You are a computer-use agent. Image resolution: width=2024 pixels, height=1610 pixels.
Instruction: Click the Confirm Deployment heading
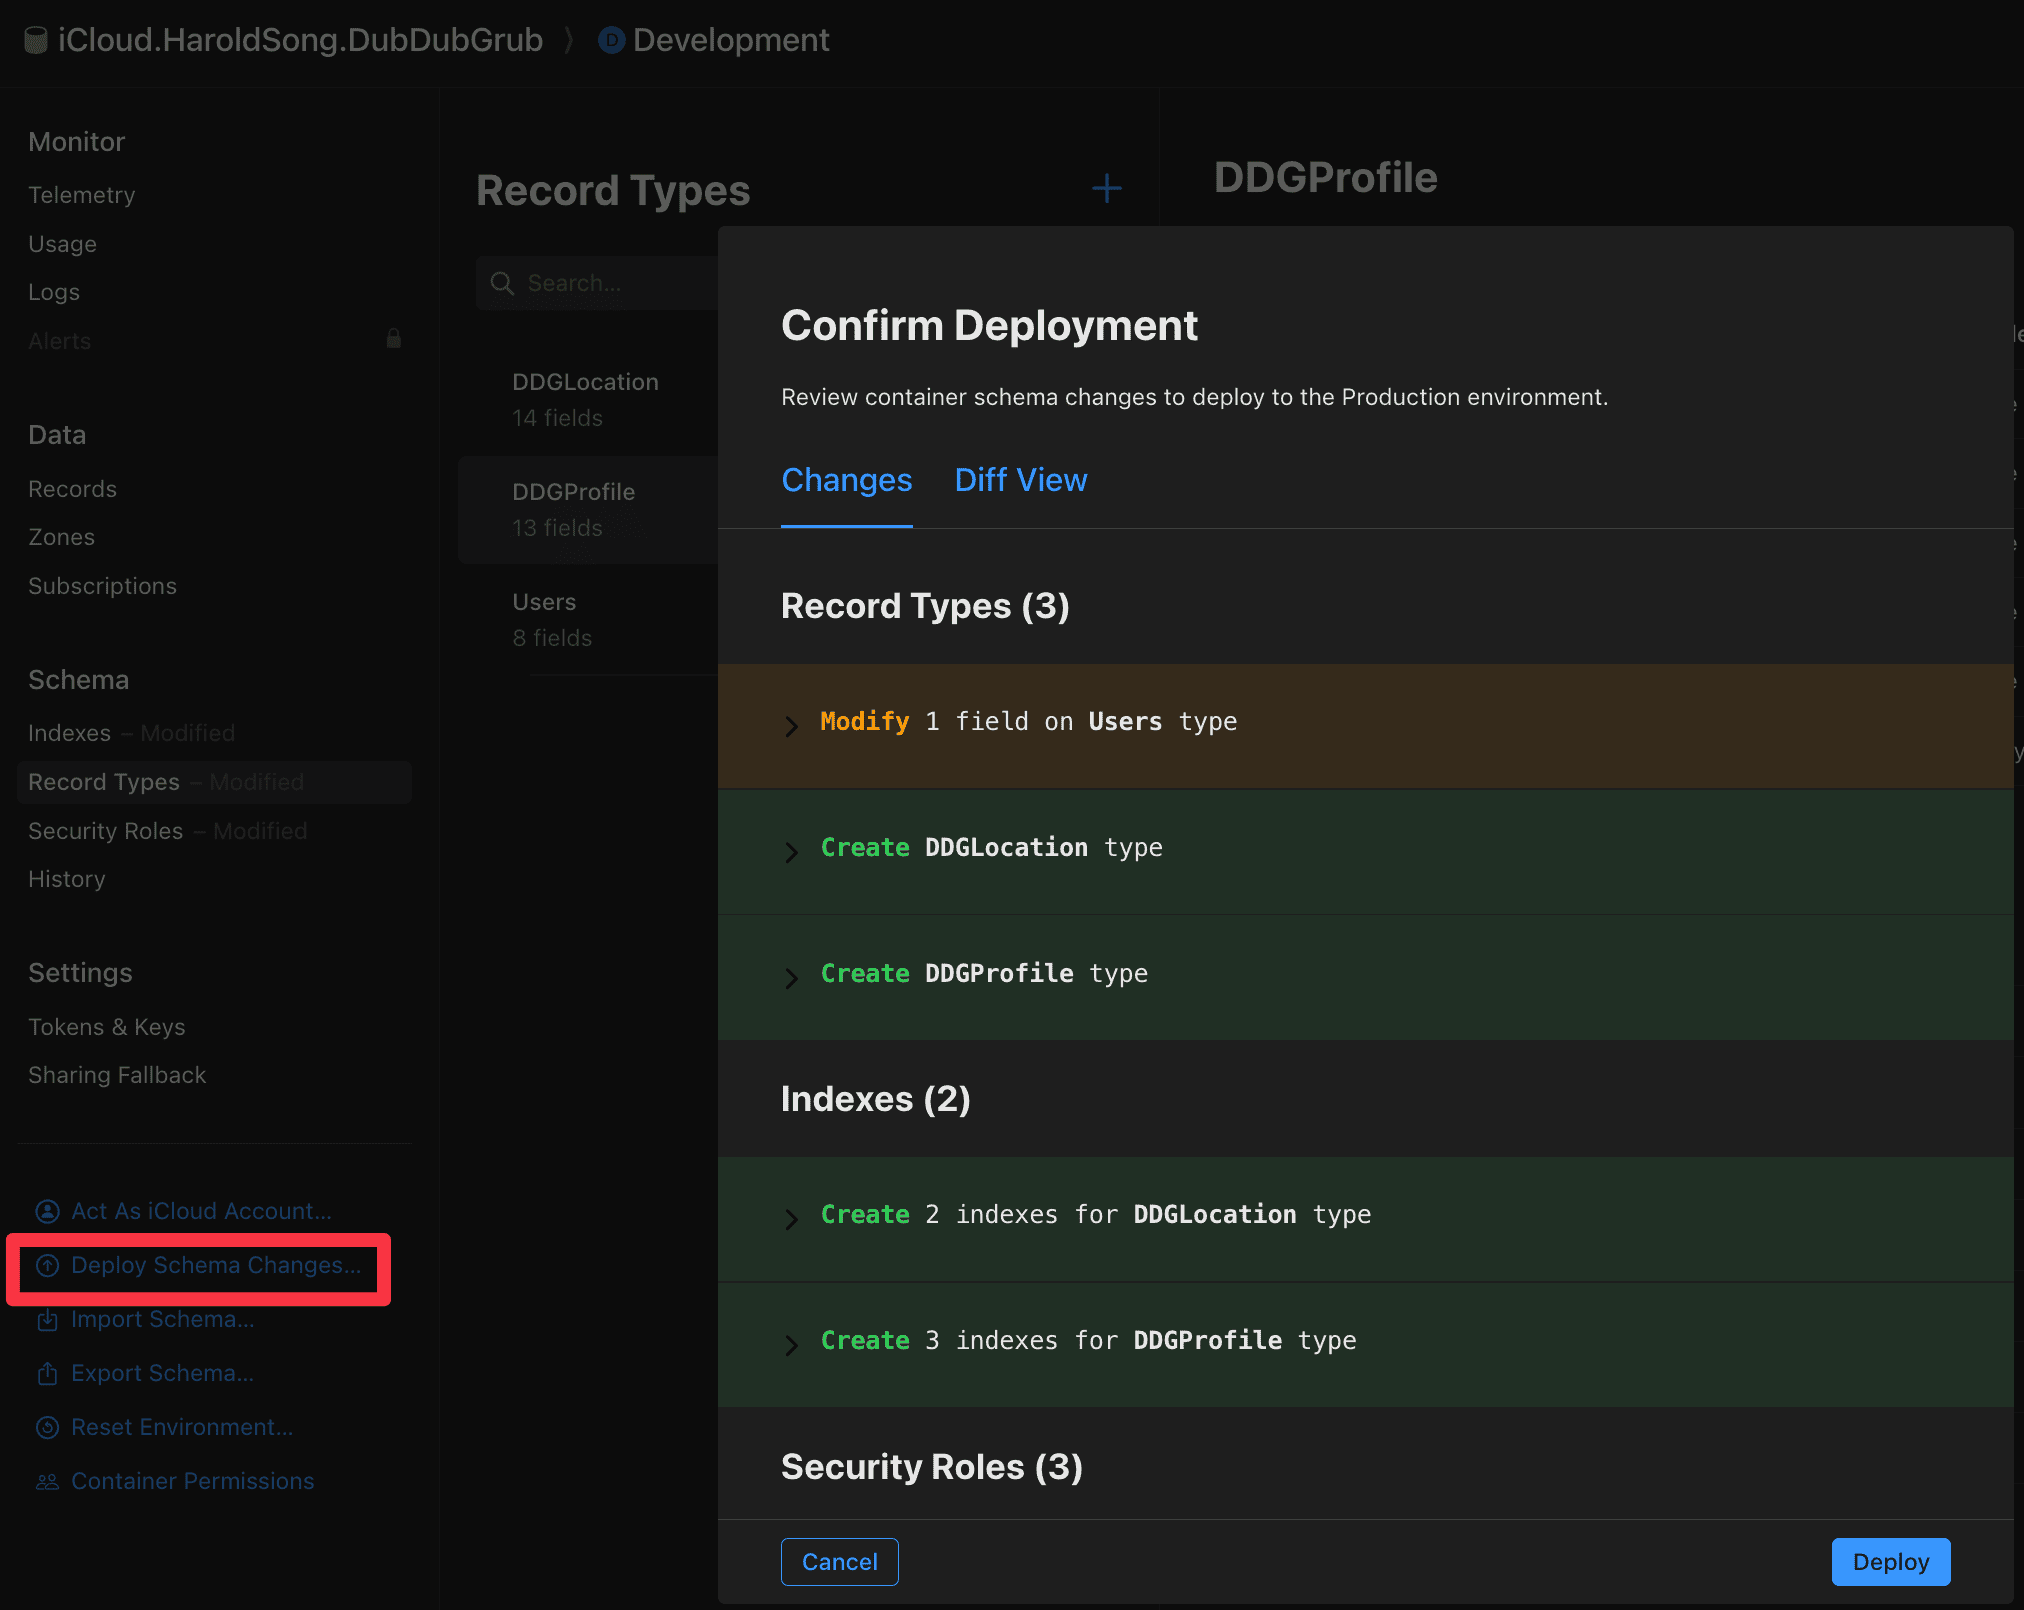click(989, 326)
